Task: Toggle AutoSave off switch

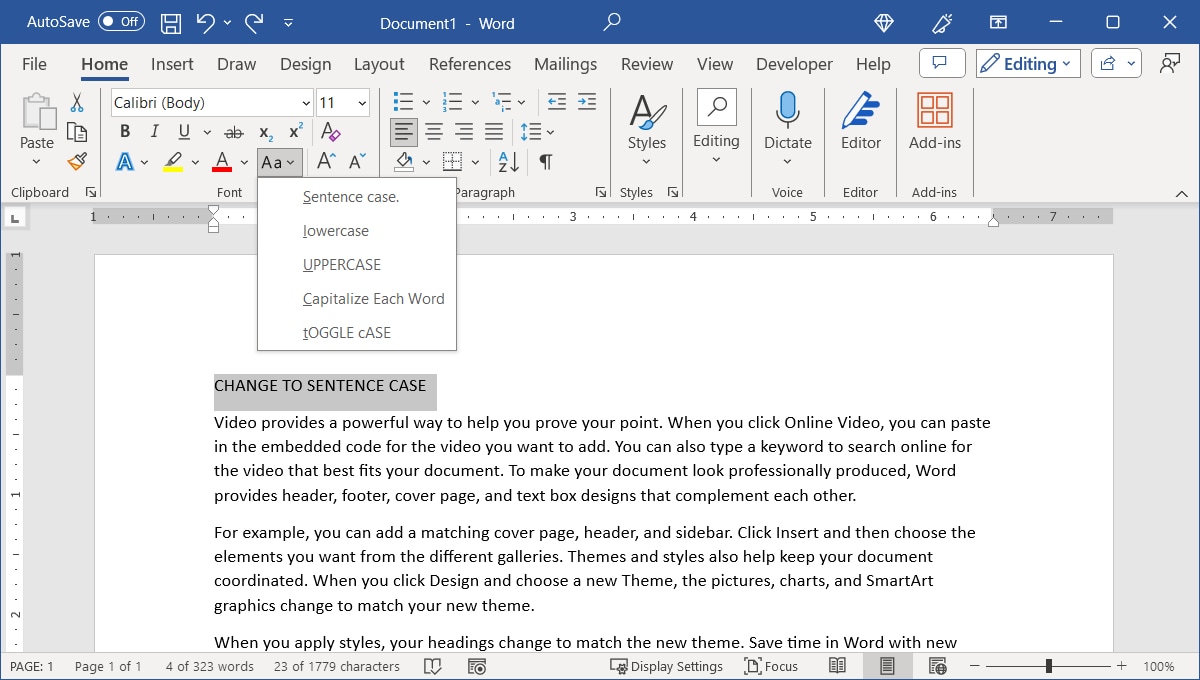Action: [120, 21]
